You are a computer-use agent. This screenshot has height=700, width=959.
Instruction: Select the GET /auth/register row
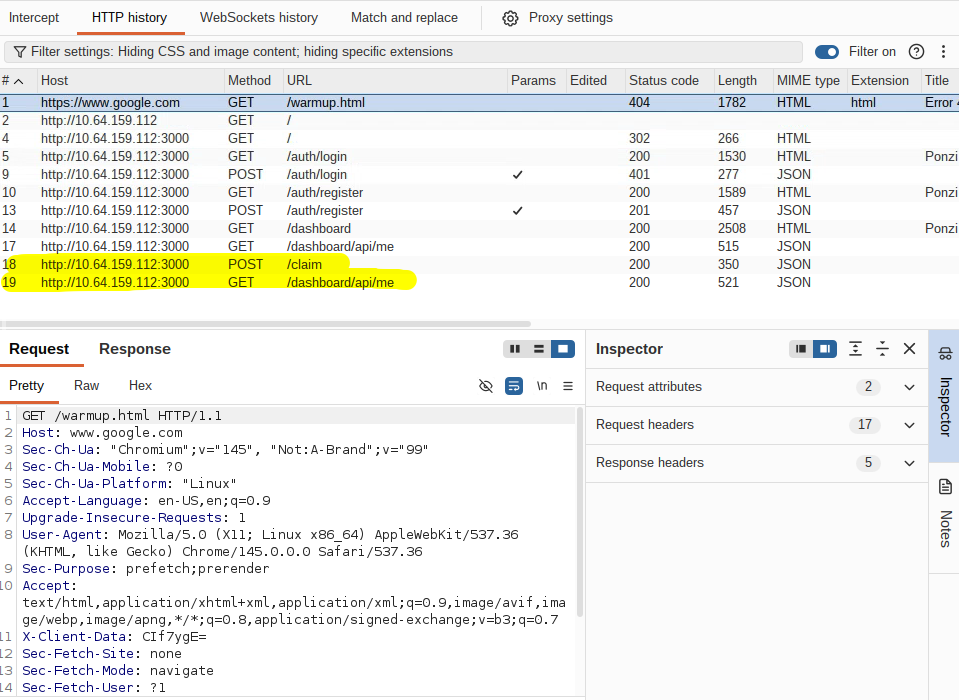tap(480, 193)
